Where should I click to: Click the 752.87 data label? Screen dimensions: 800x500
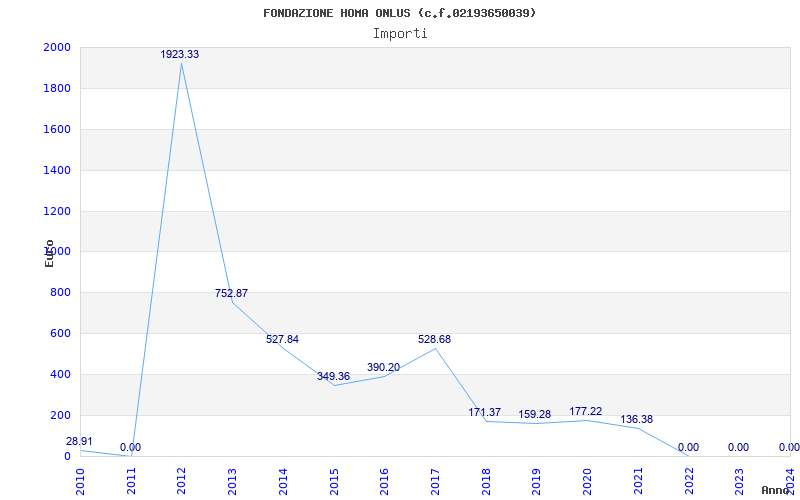pyautogui.click(x=231, y=293)
